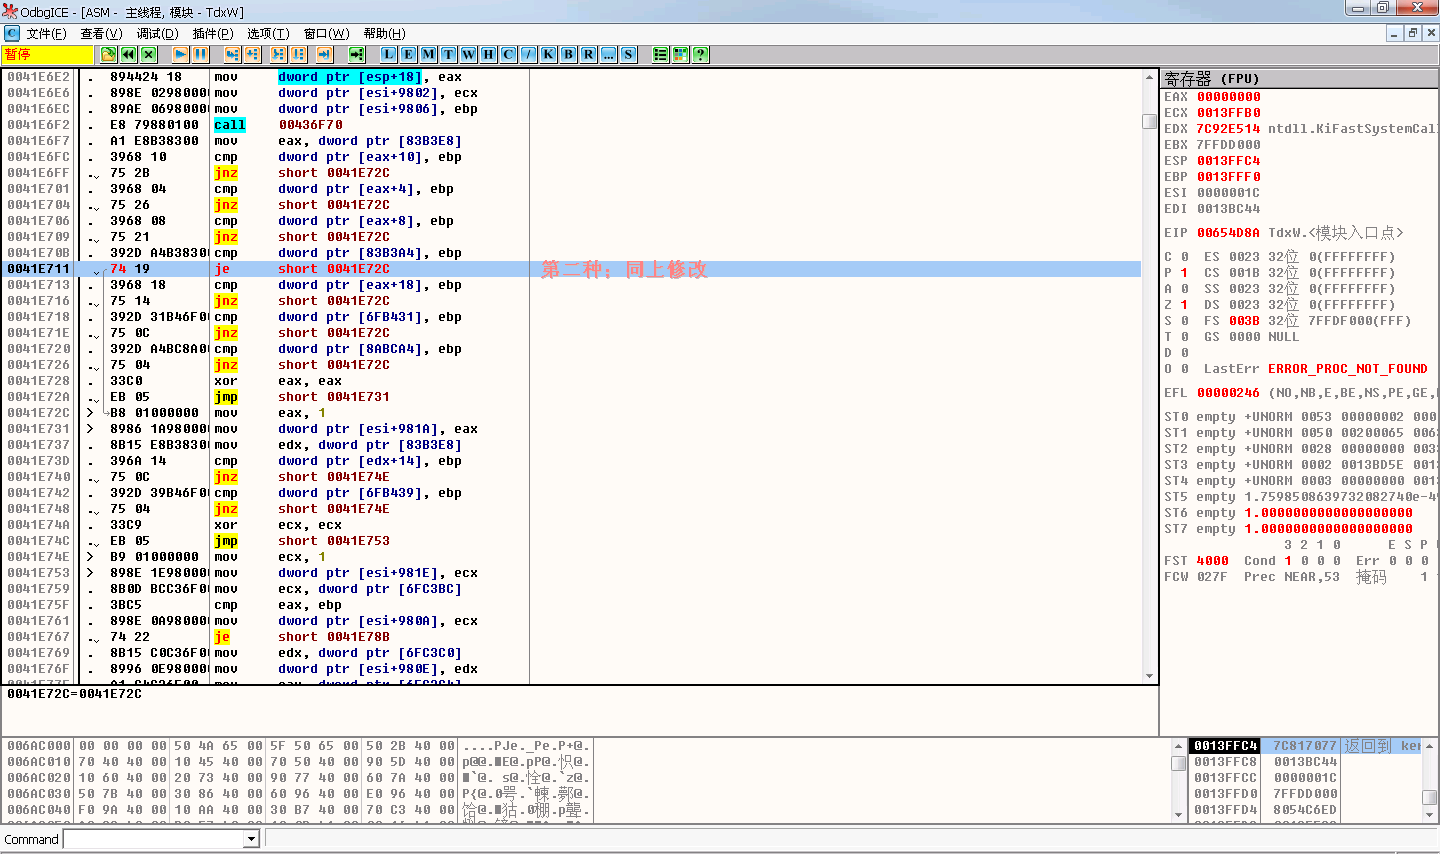1440x854 pixels.
Task: Show Executable modules with E button
Action: click(409, 54)
